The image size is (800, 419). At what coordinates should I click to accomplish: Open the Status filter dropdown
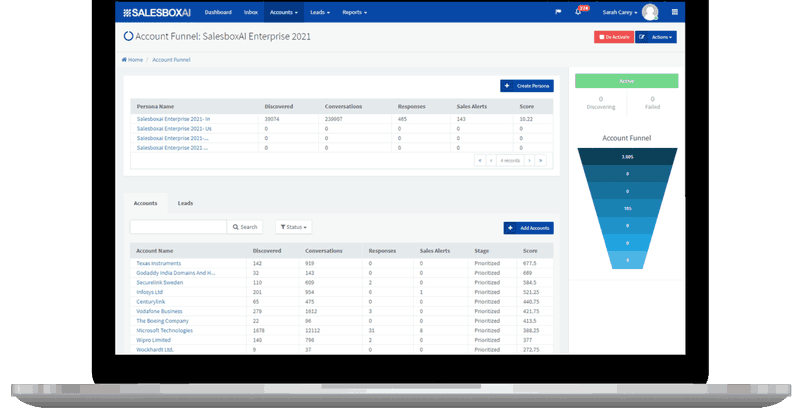point(293,227)
